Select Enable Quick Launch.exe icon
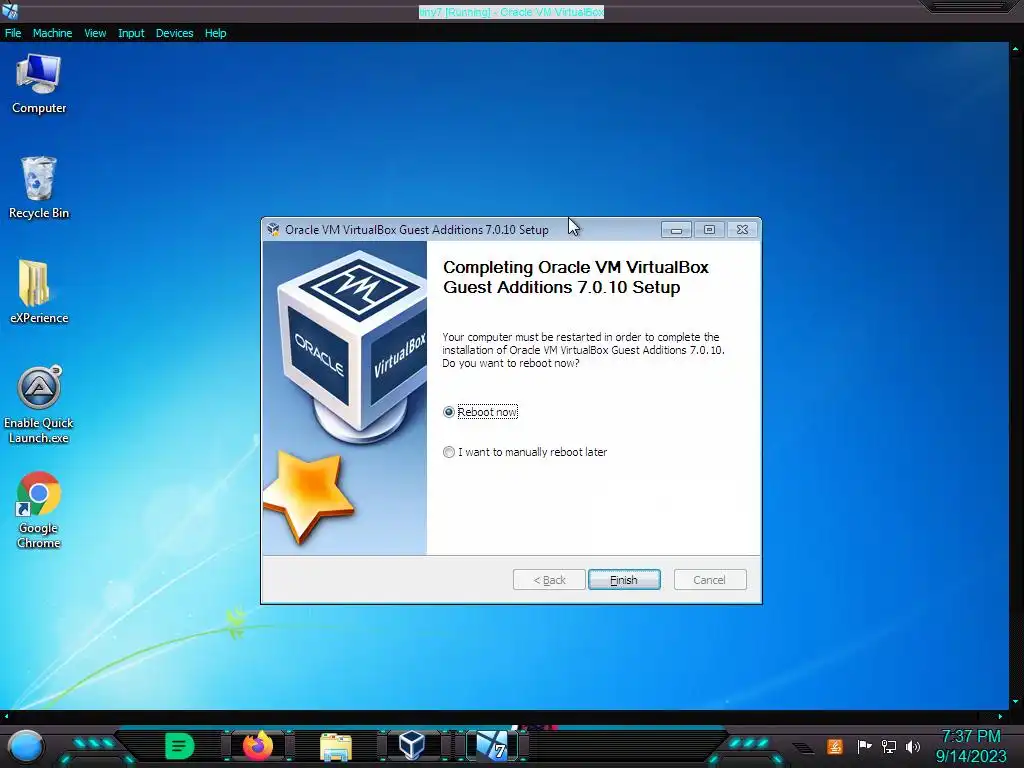This screenshot has height=768, width=1024. (39, 405)
